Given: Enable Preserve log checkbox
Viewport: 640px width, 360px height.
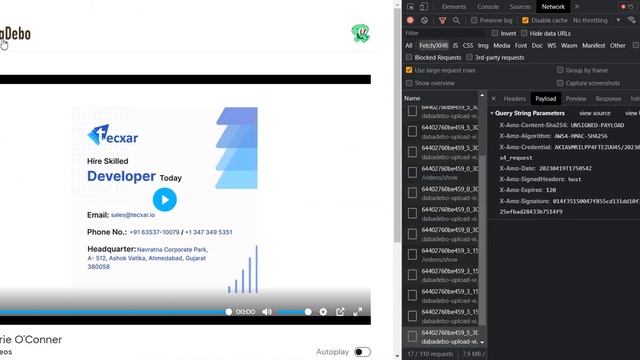Looking at the screenshot, I should click(474, 20).
